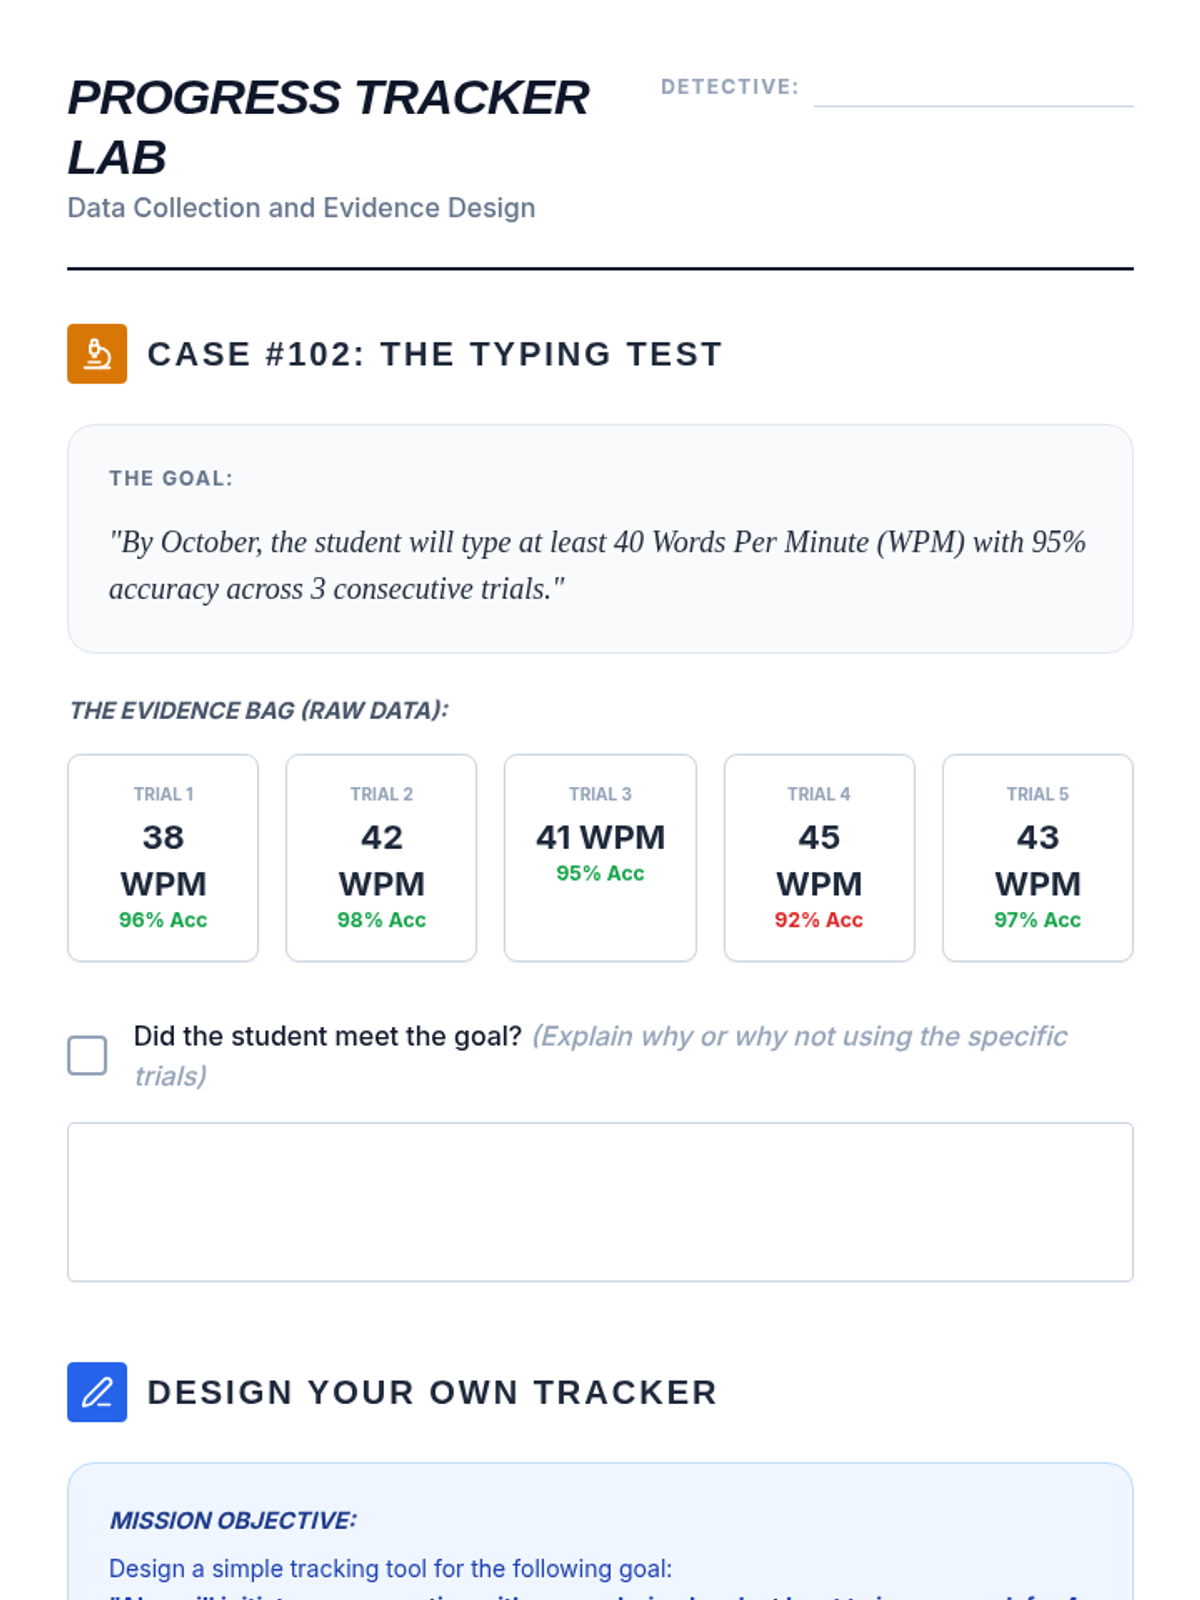
Task: Click the goal explanation answer box
Action: coord(600,1201)
